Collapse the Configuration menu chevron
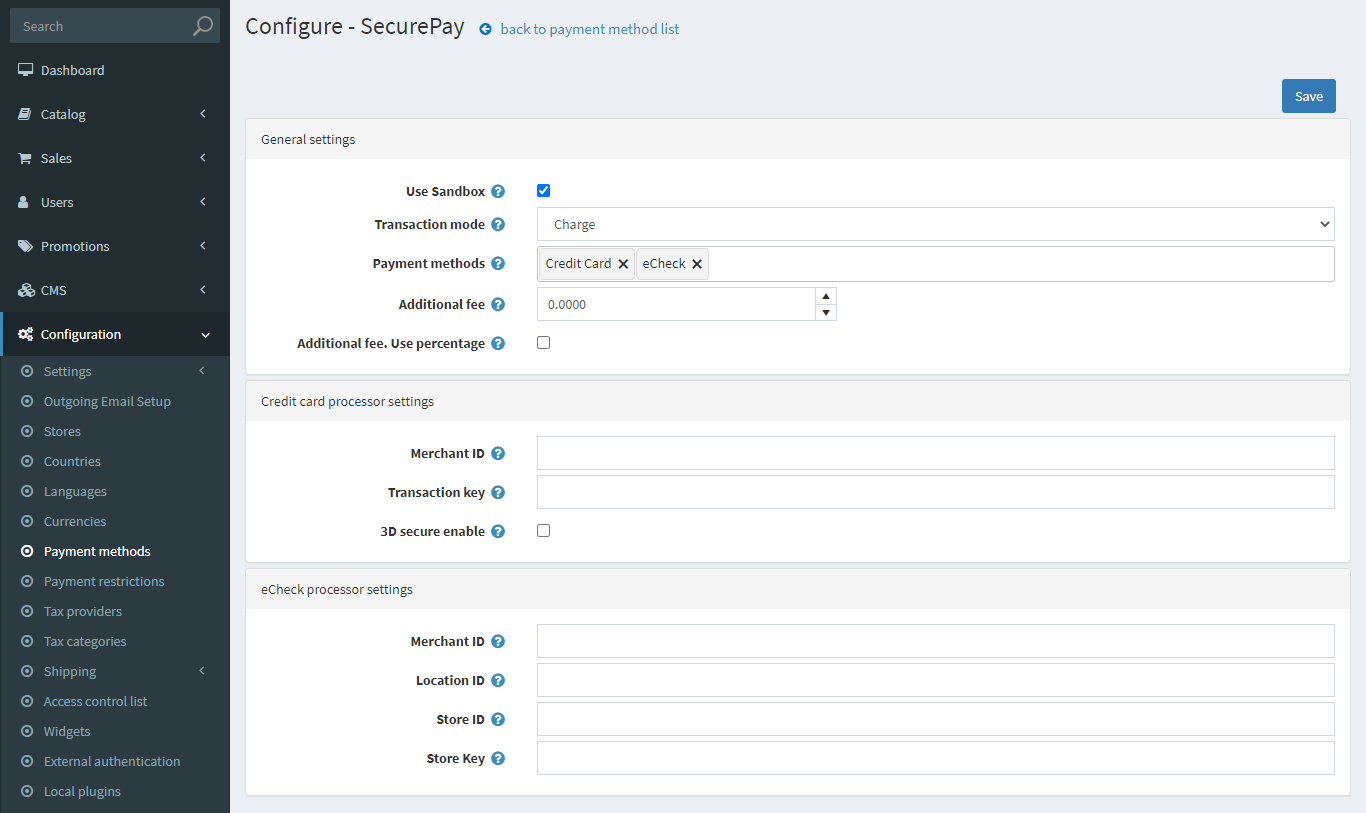Screen dimensions: 1366x813 point(205,335)
